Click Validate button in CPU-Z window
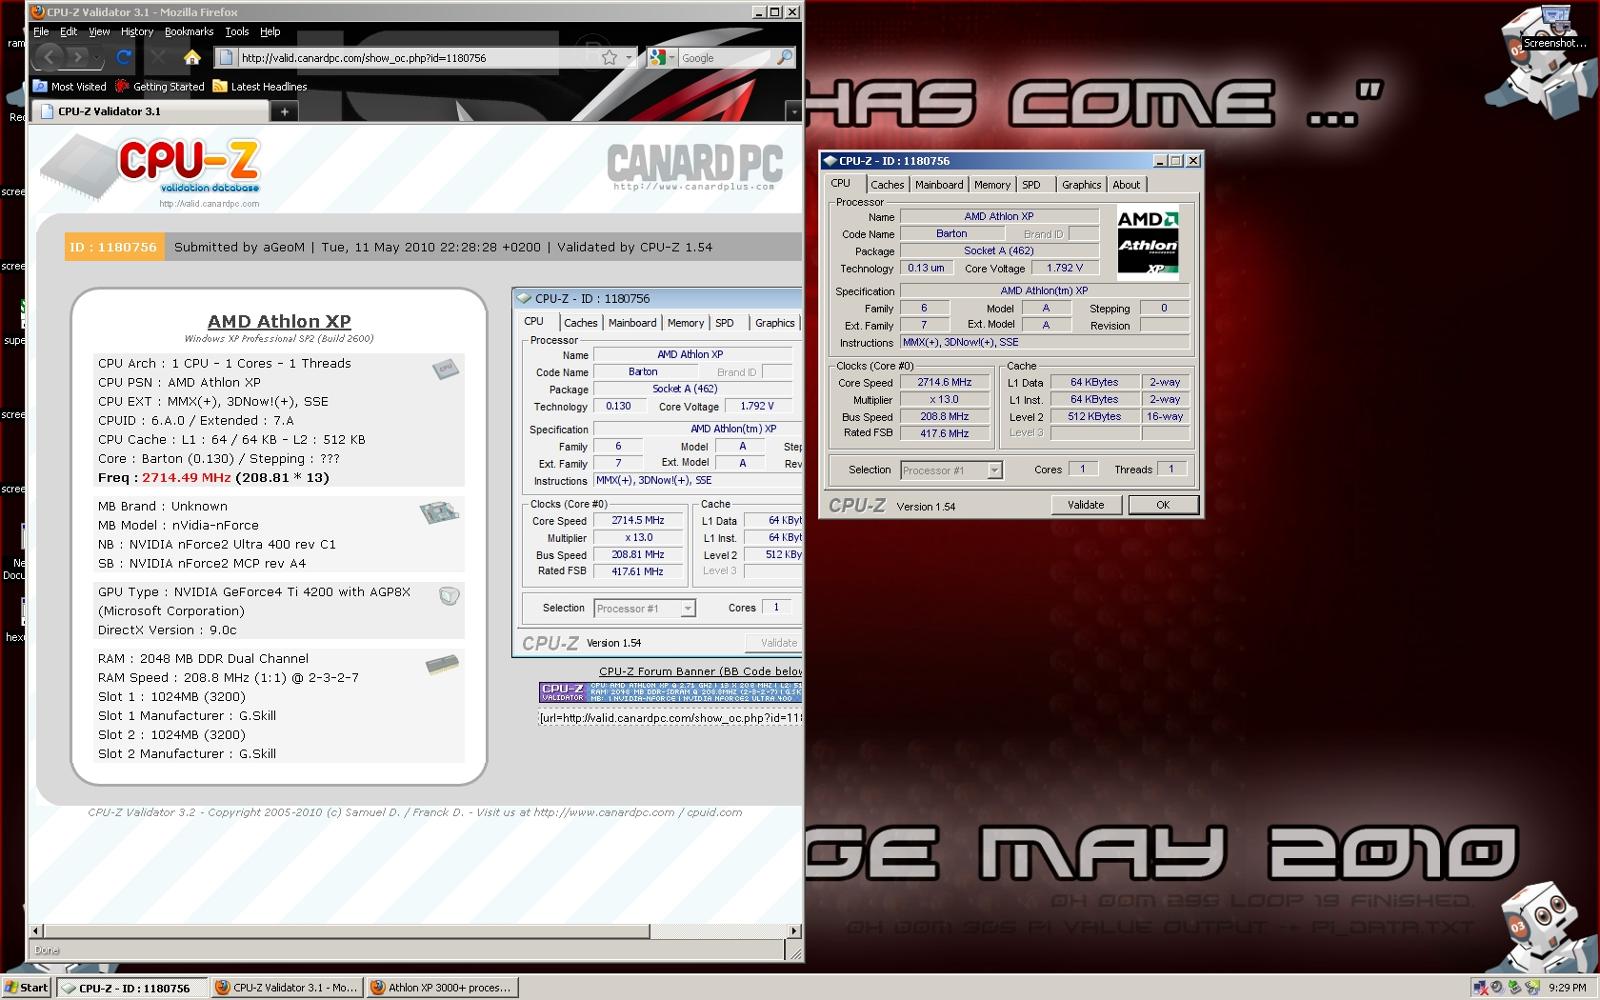 [x=1085, y=505]
